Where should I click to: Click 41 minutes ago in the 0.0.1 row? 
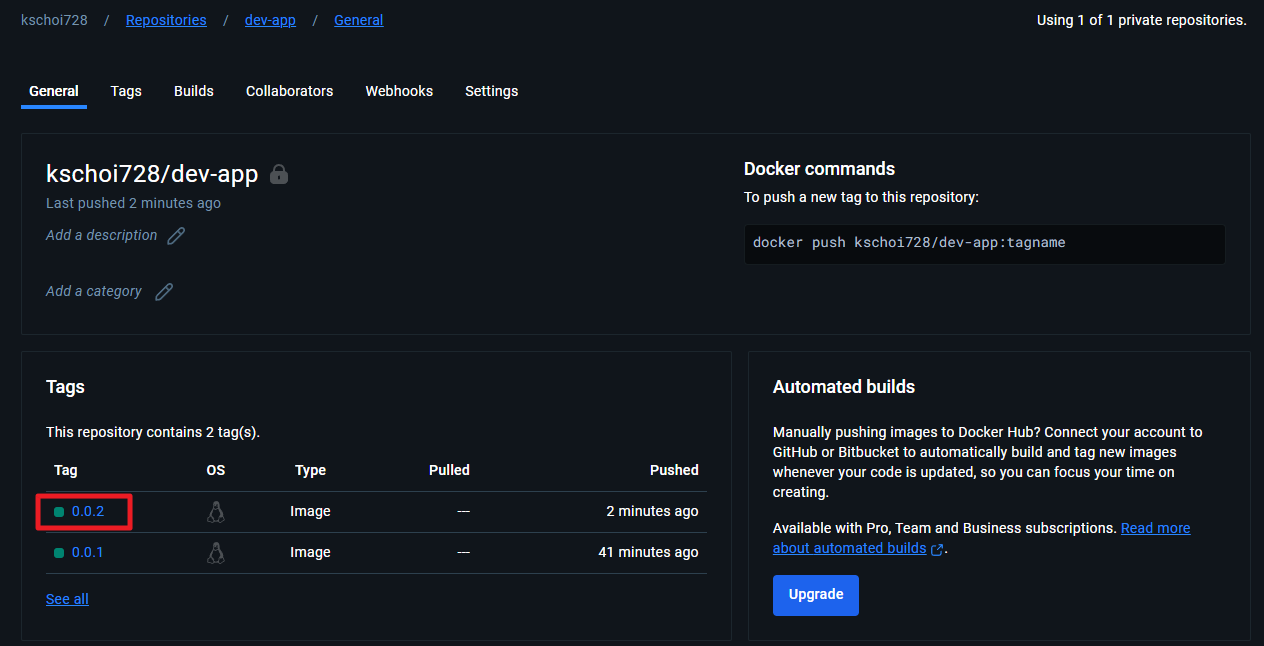pyautogui.click(x=648, y=552)
